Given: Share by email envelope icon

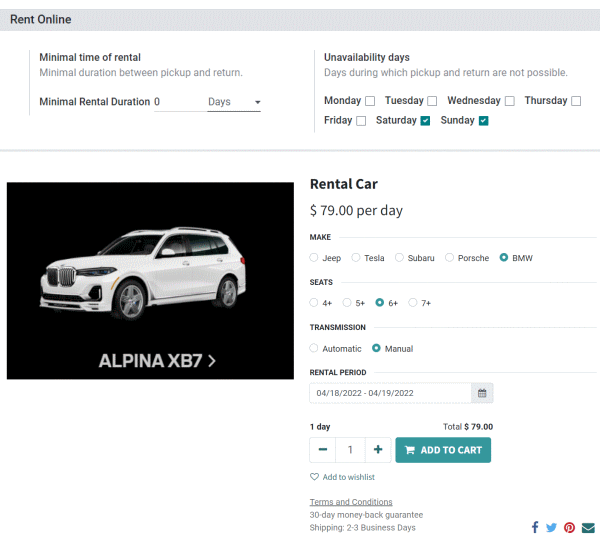Looking at the screenshot, I should [x=588, y=528].
